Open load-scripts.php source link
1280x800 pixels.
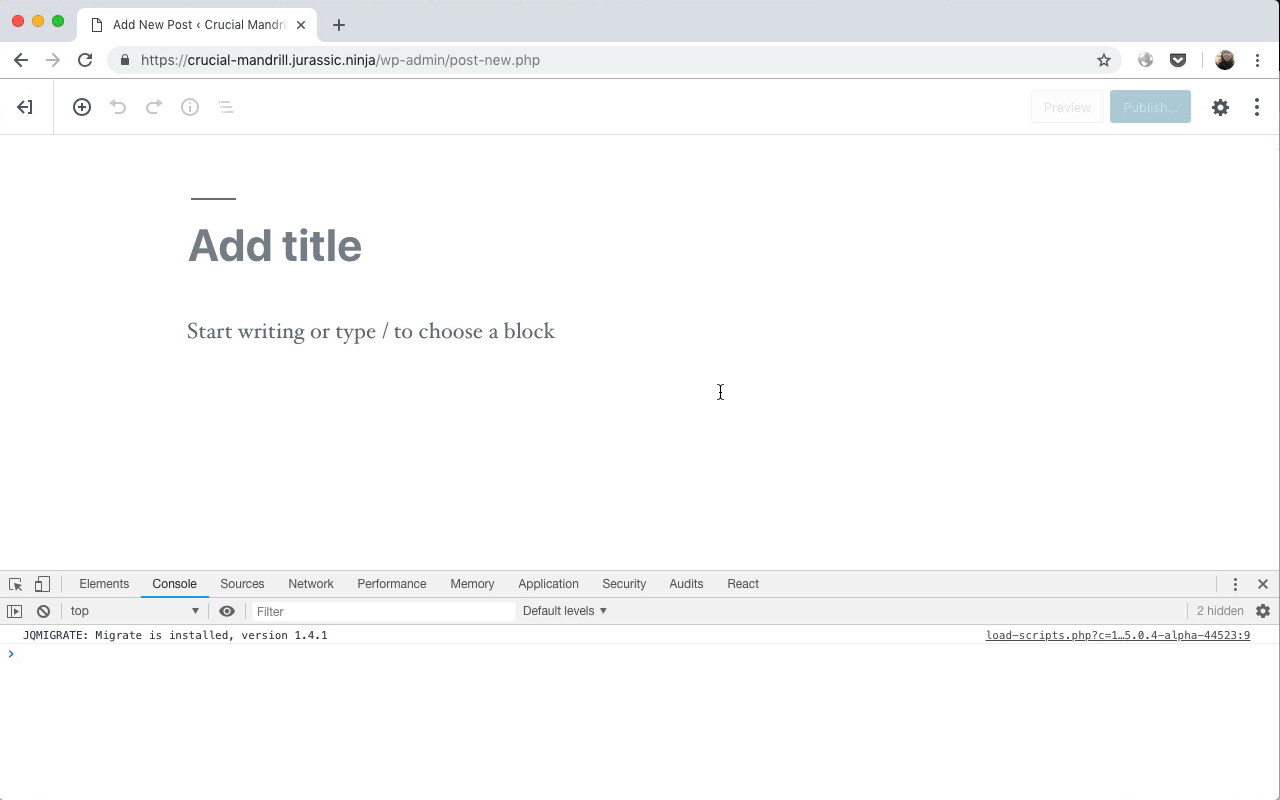(x=1118, y=635)
